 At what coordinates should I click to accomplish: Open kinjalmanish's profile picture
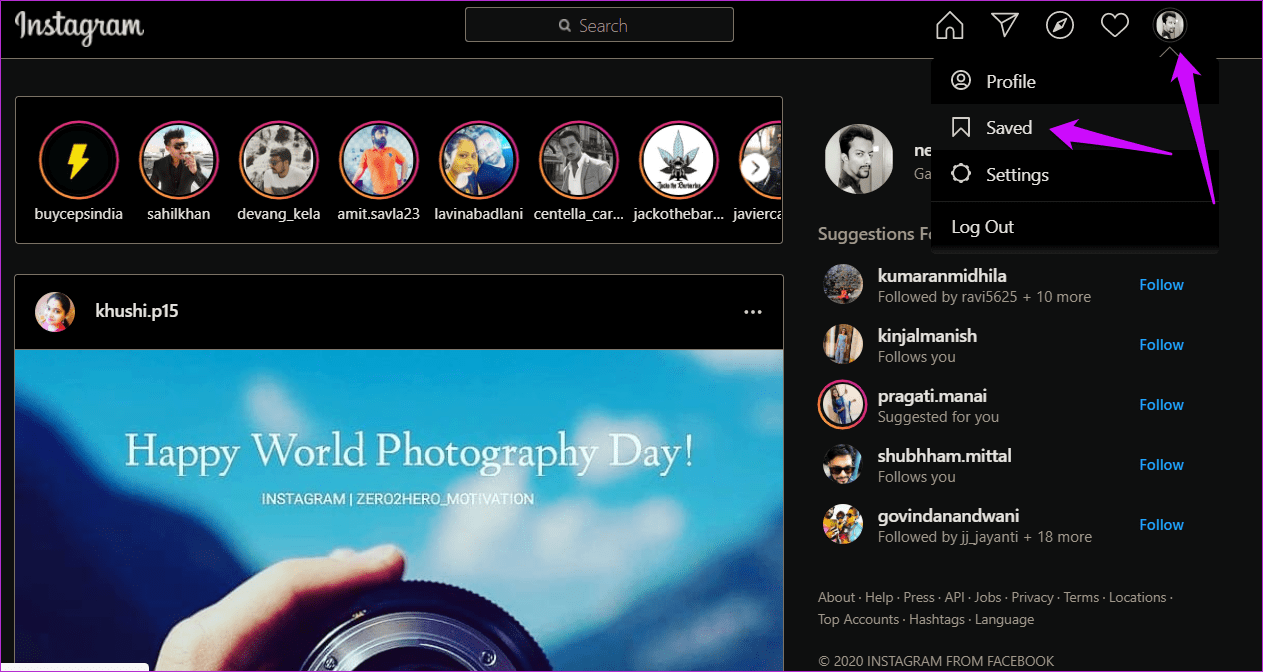pos(843,344)
